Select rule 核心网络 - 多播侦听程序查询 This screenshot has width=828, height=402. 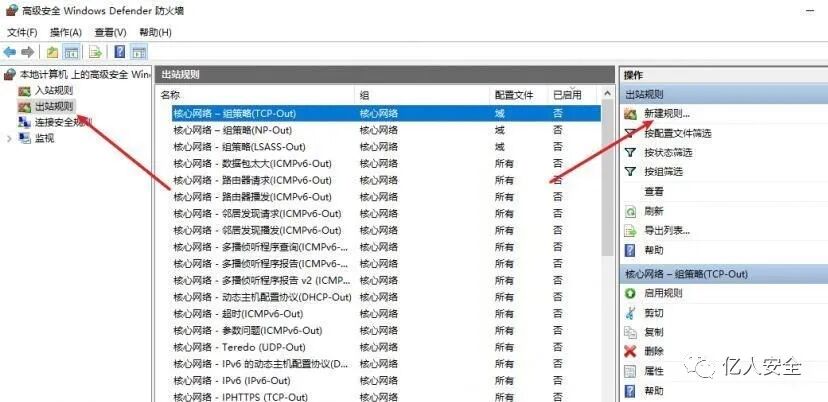386,247
